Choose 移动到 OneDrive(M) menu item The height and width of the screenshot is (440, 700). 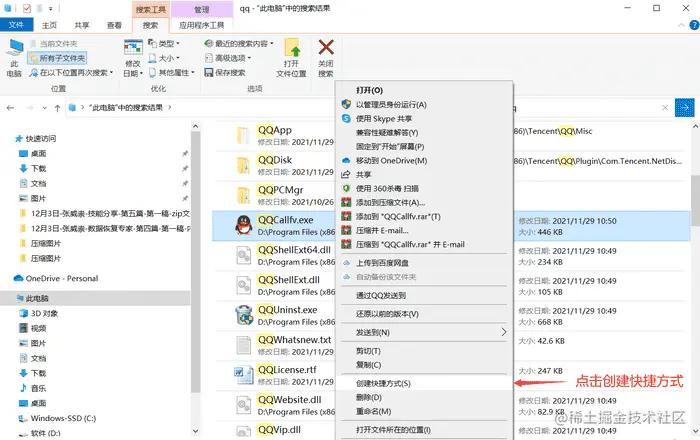[424, 161]
